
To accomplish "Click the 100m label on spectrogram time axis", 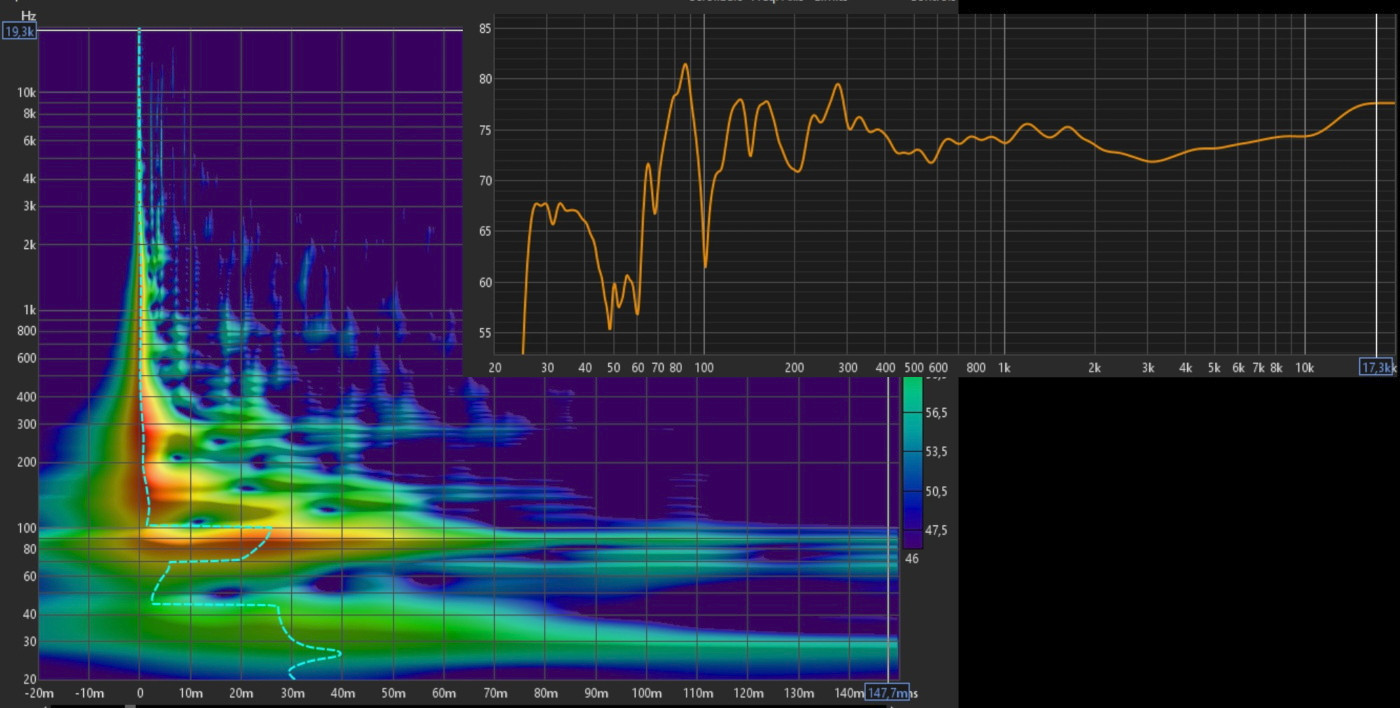I will (x=646, y=694).
